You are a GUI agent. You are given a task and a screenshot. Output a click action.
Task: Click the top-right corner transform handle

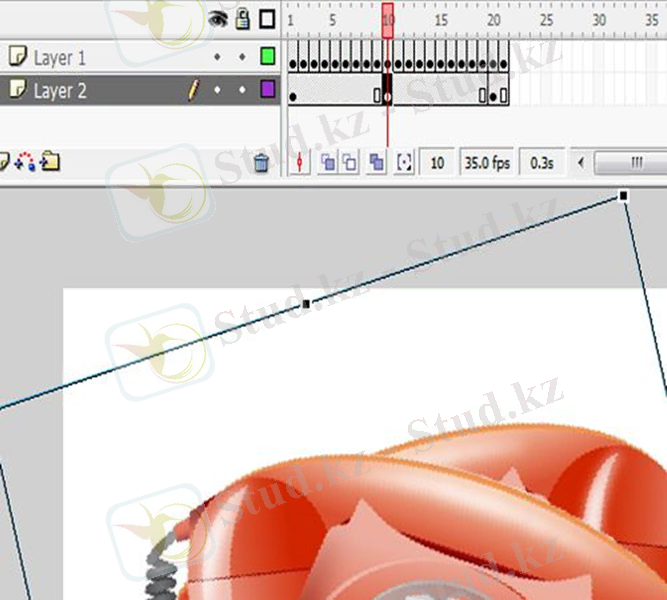(x=623, y=196)
